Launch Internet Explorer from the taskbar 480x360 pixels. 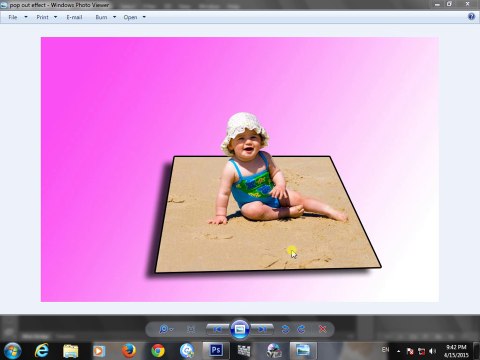(x=42, y=351)
